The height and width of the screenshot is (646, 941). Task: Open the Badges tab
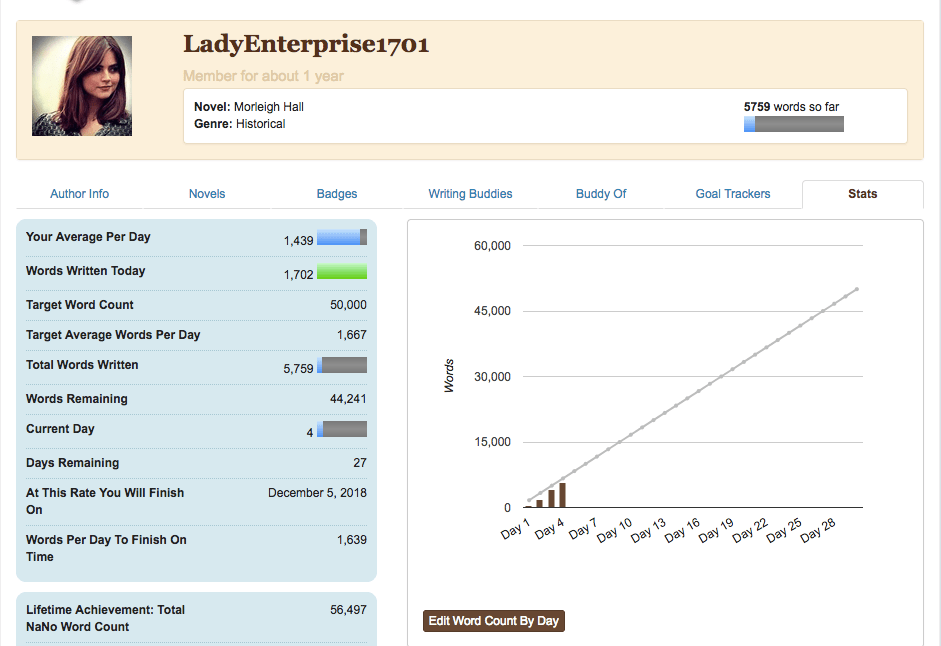337,194
